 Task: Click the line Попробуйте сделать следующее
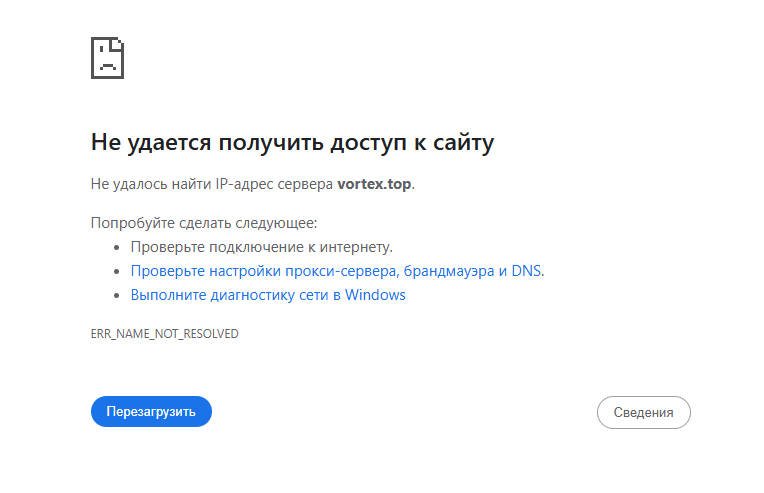tap(204, 223)
